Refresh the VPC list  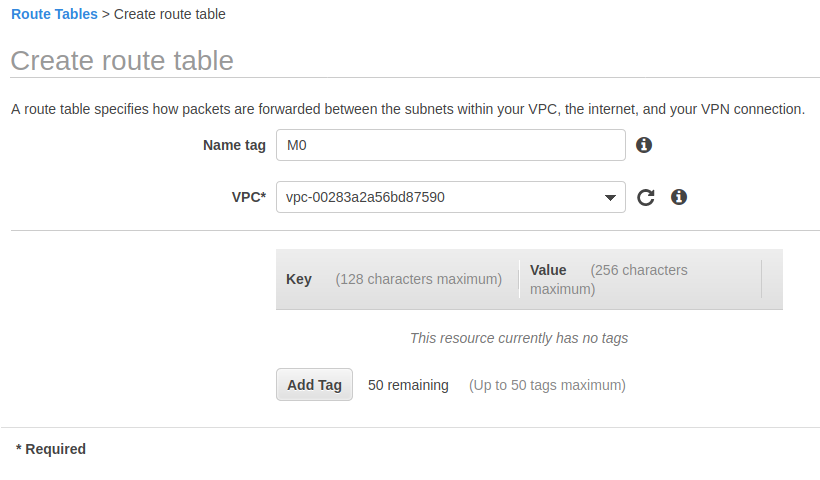point(646,197)
